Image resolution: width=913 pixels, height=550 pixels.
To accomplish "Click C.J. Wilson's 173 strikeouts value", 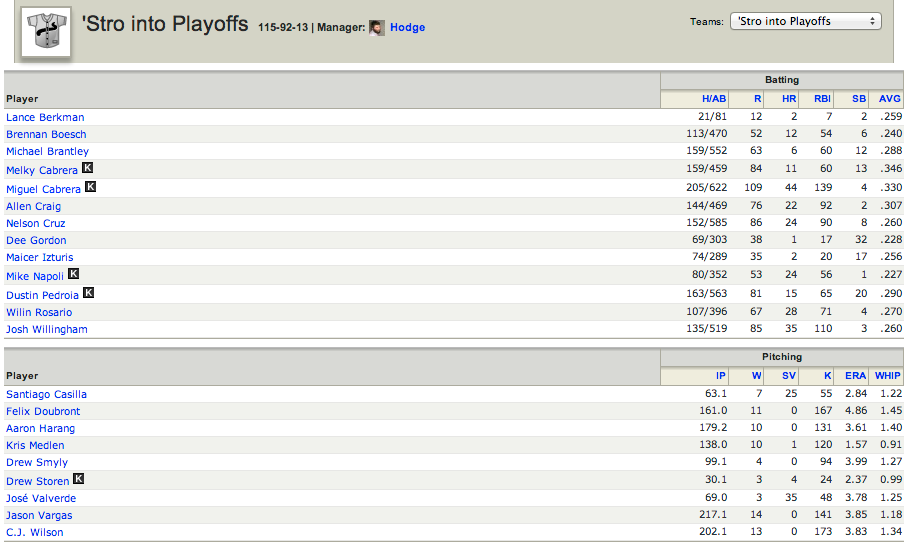I will 823,532.
